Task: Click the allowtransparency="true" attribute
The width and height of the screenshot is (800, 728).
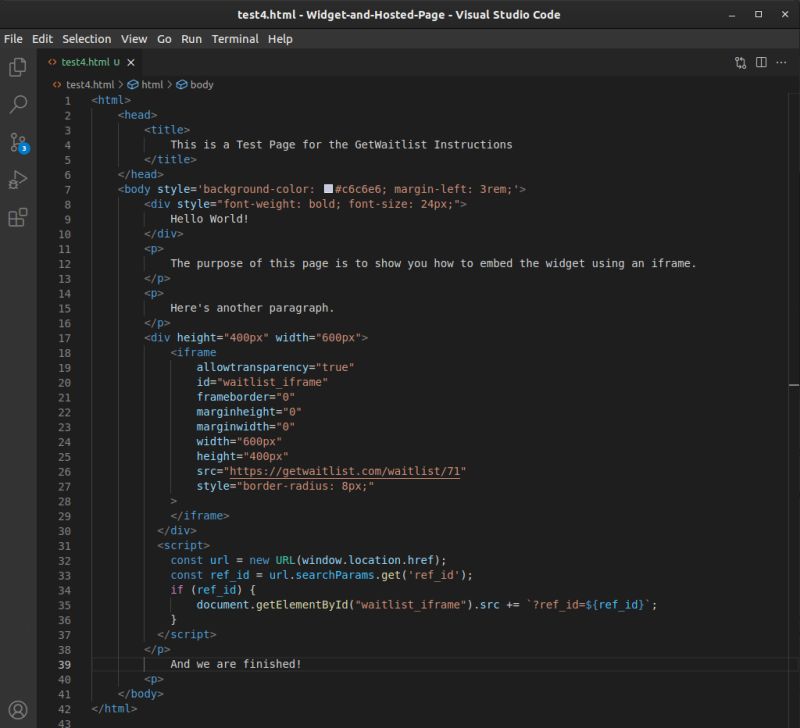Action: point(275,367)
